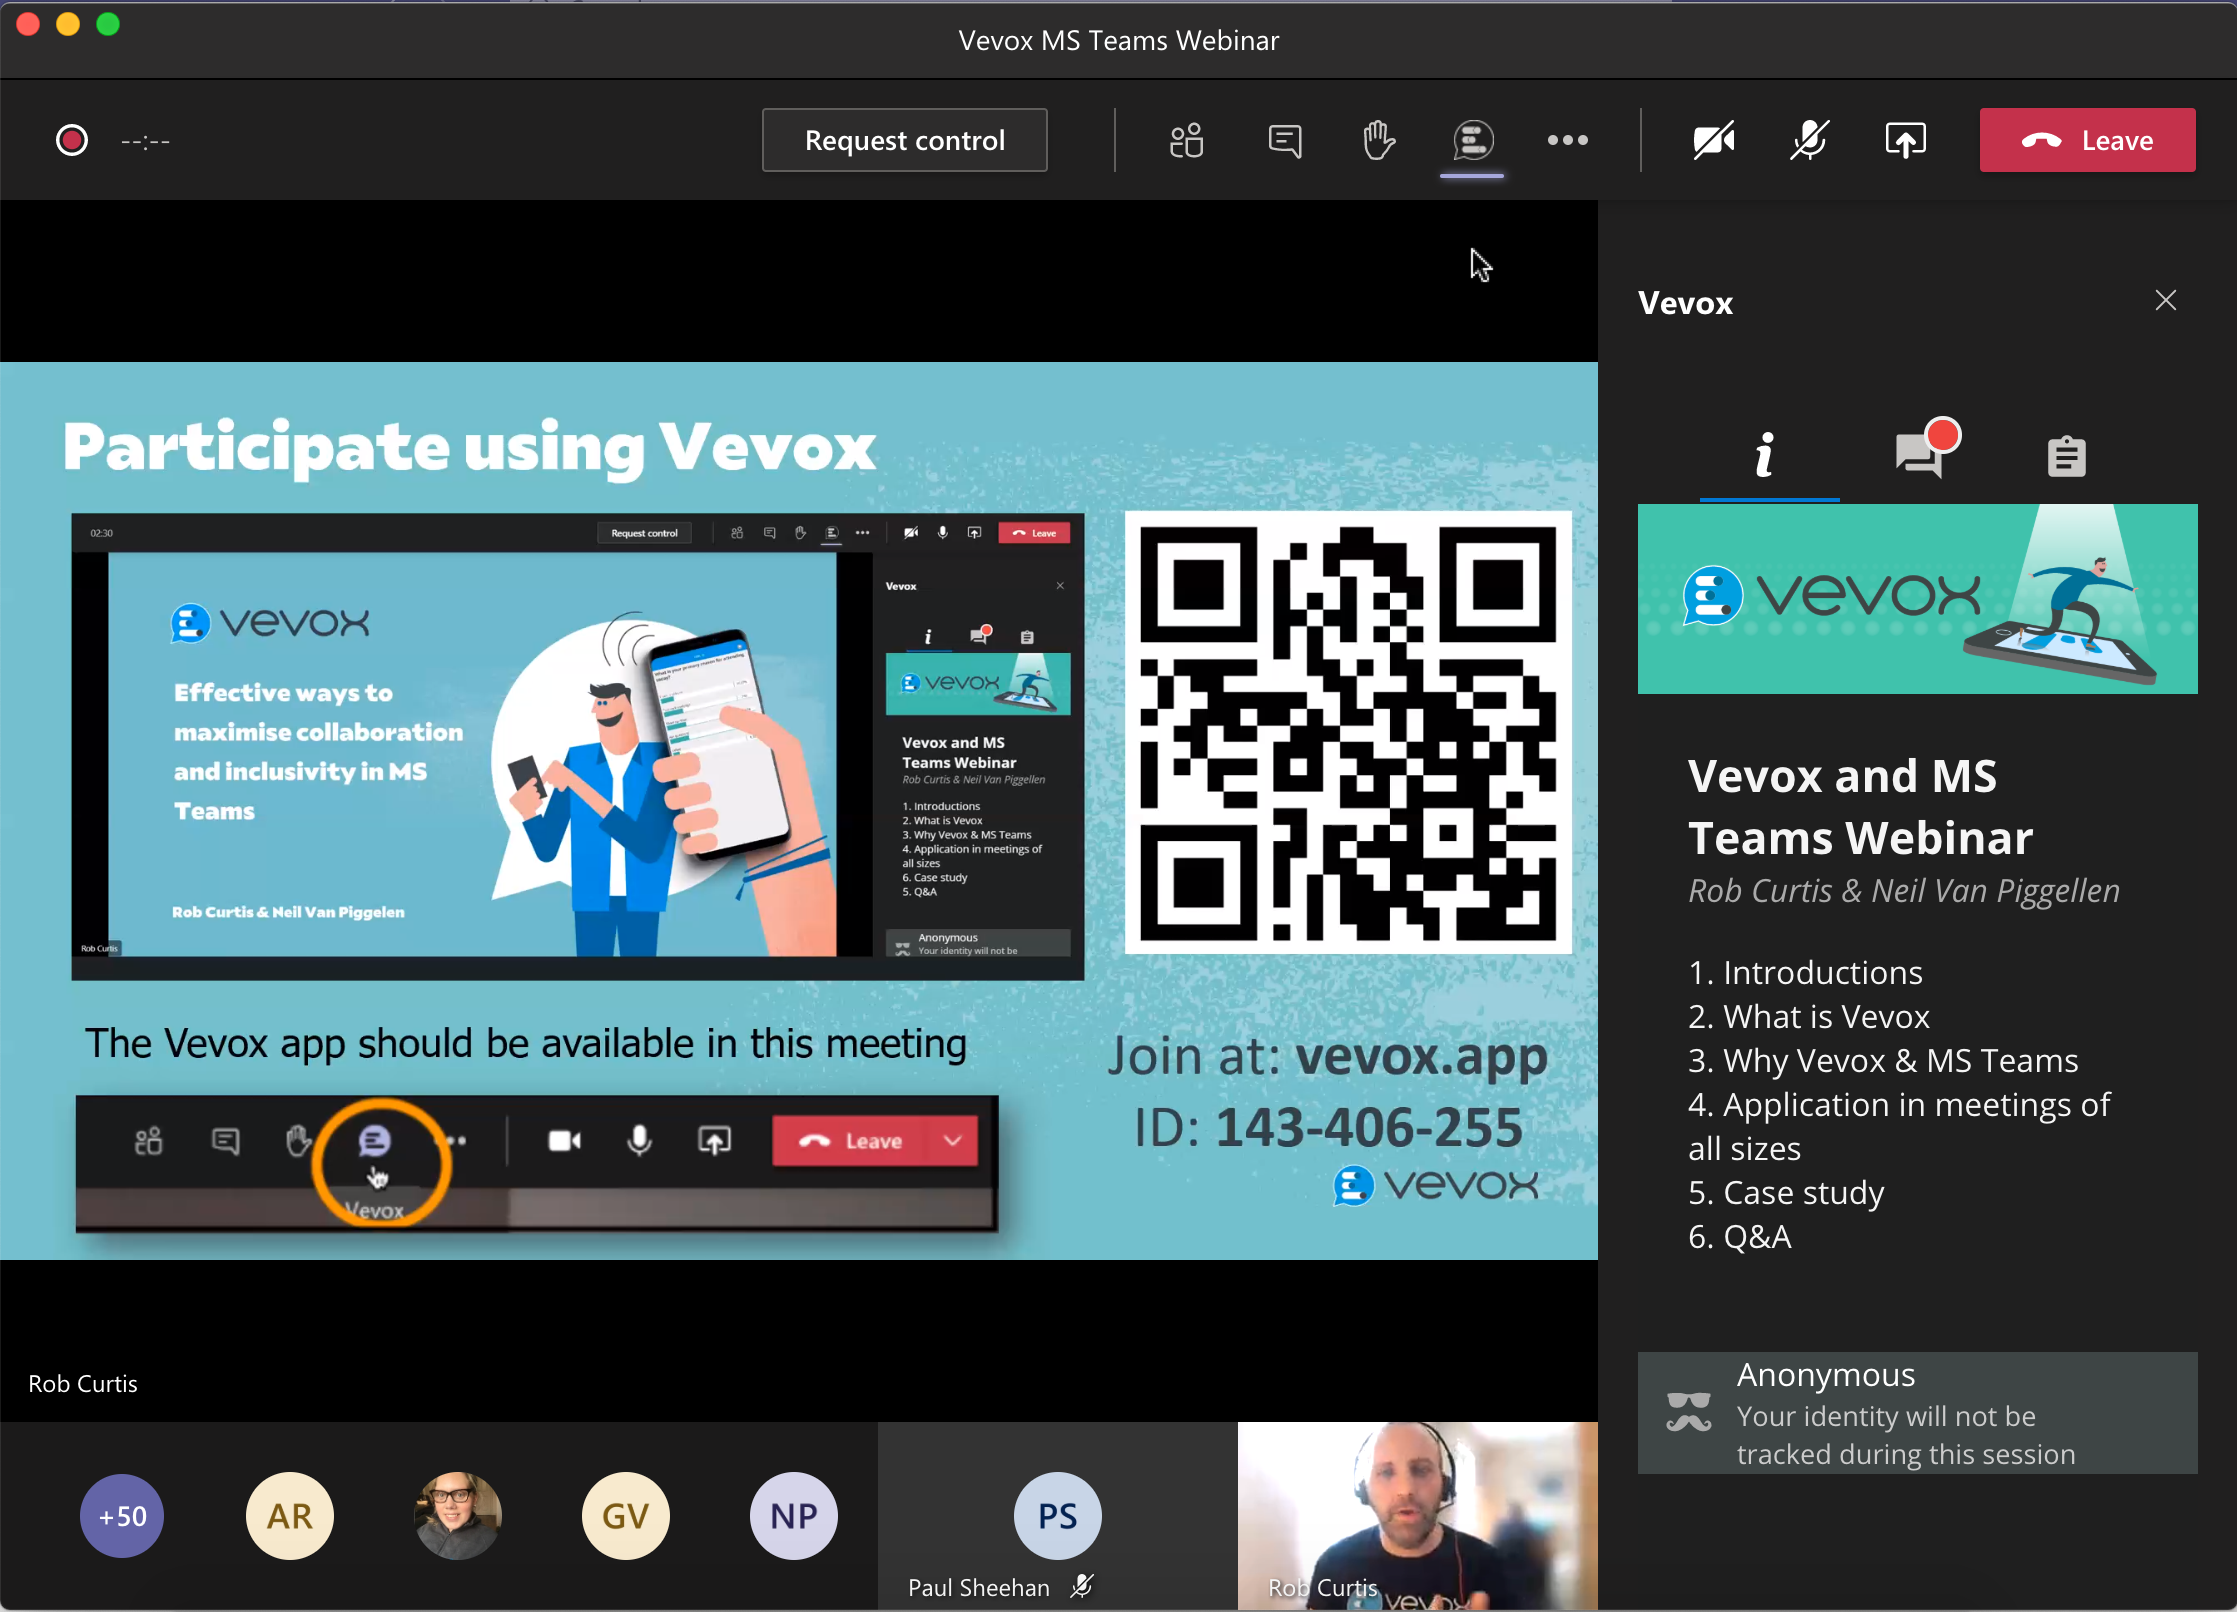Click the macOS yellow minimize button
The width and height of the screenshot is (2237, 1612).
click(68, 24)
